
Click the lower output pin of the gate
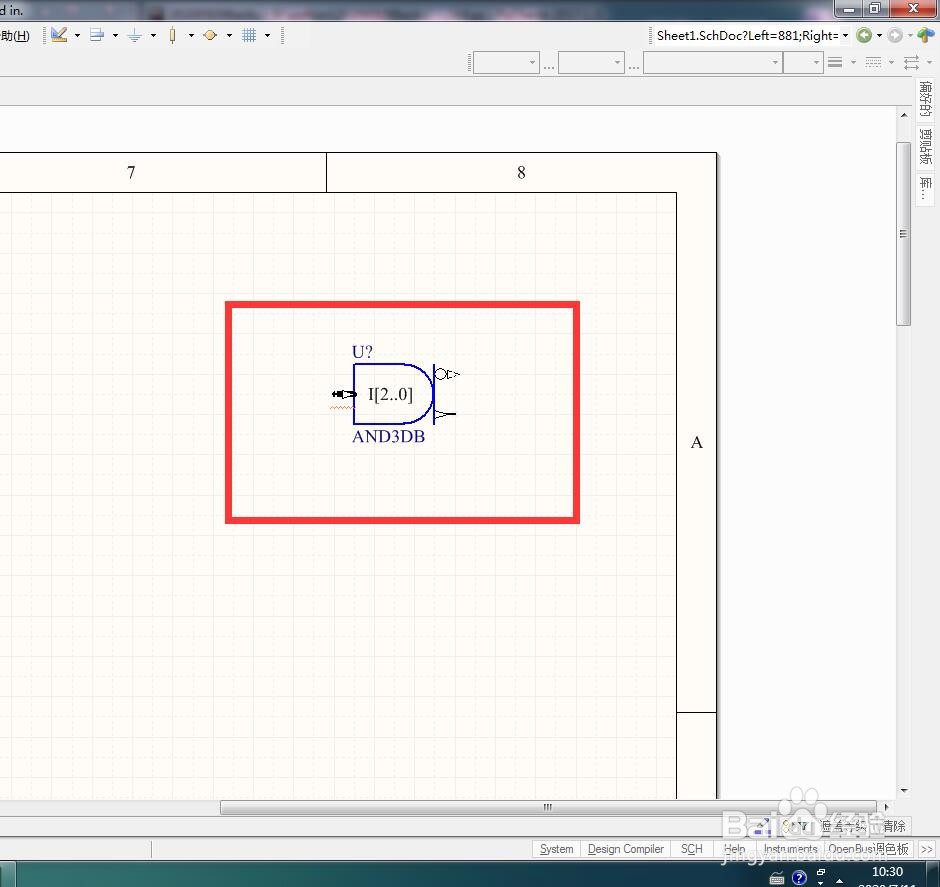click(x=445, y=414)
